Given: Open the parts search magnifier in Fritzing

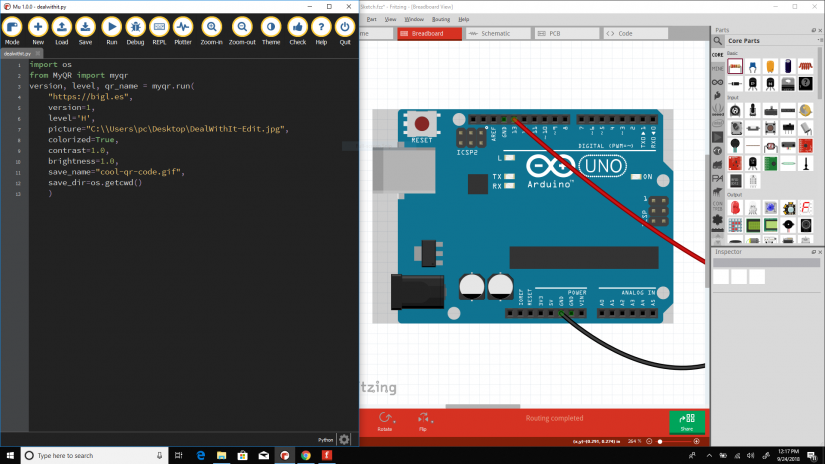Looking at the screenshot, I should (718, 41).
